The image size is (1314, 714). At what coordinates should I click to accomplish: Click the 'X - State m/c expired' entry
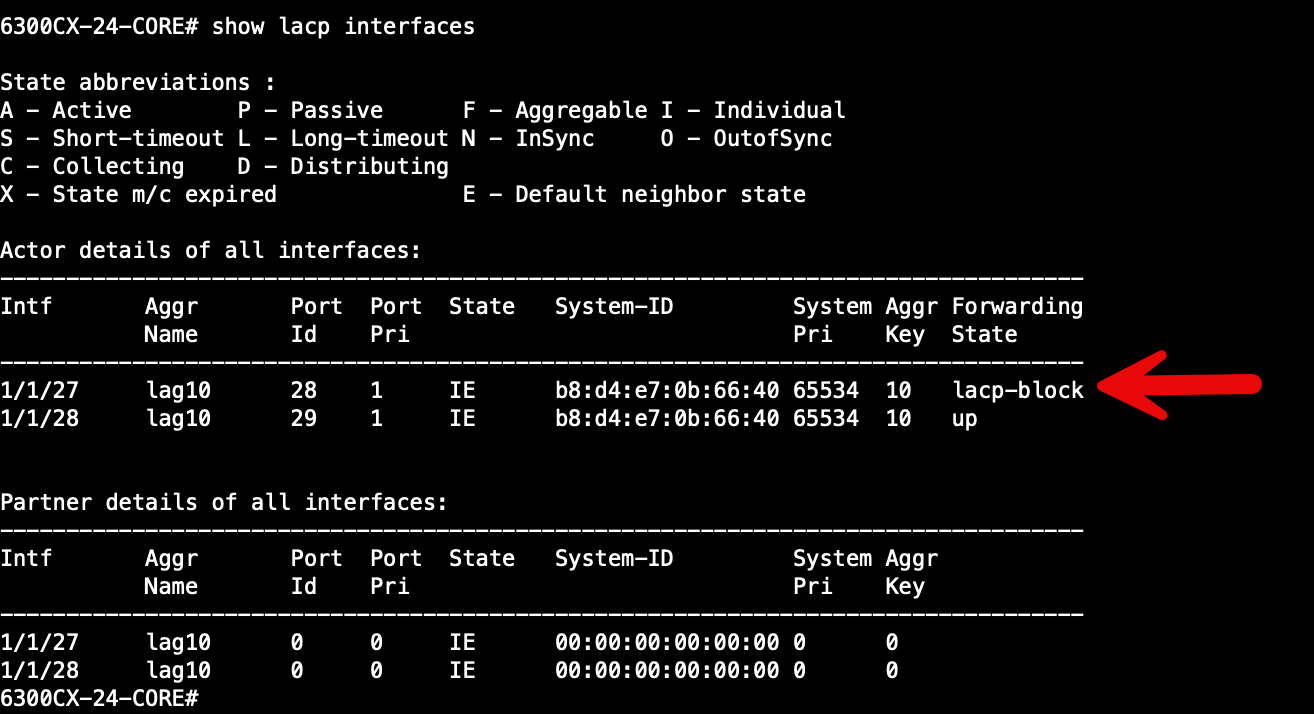coord(138,194)
